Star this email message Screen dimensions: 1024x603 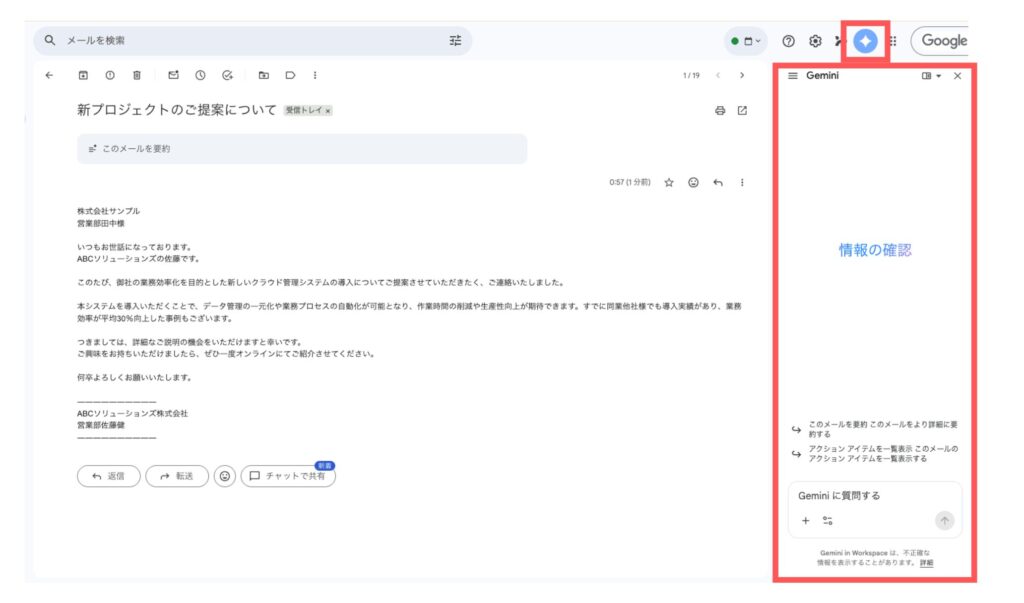[x=669, y=183]
